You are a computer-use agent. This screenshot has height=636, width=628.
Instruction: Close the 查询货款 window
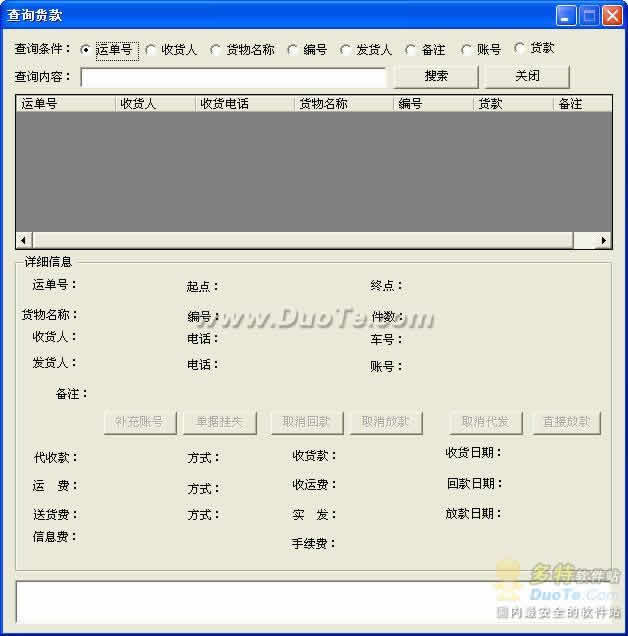pyautogui.click(x=612, y=16)
